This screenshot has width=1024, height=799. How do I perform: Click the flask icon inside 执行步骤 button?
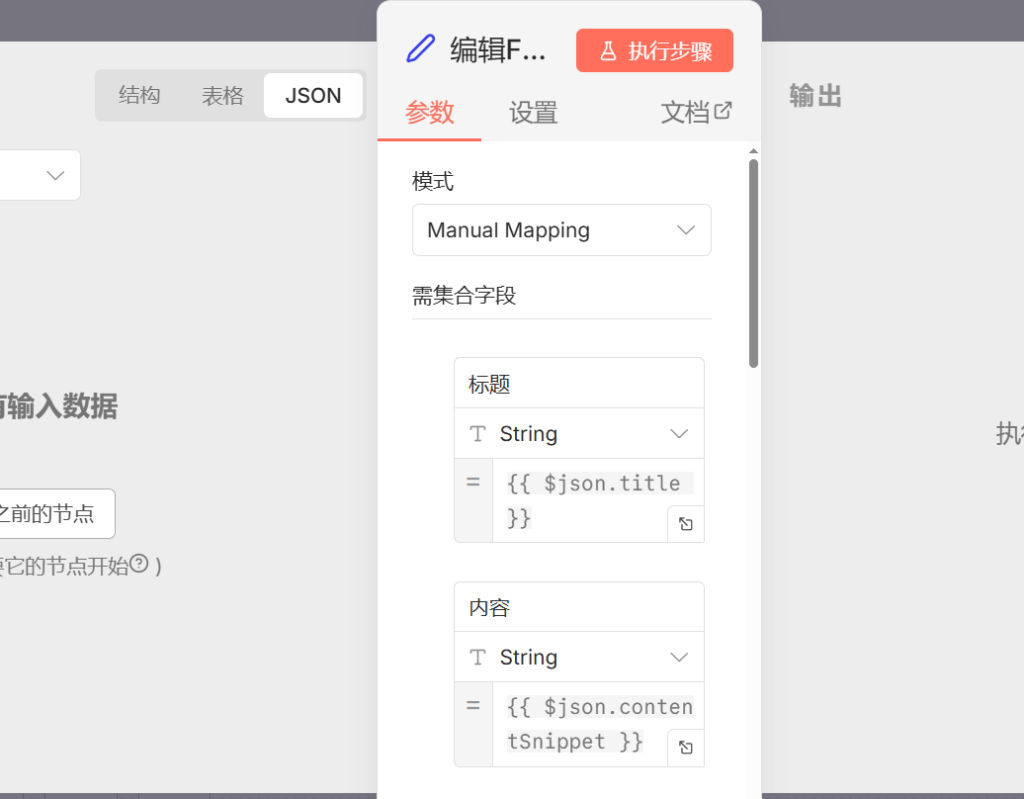point(611,51)
